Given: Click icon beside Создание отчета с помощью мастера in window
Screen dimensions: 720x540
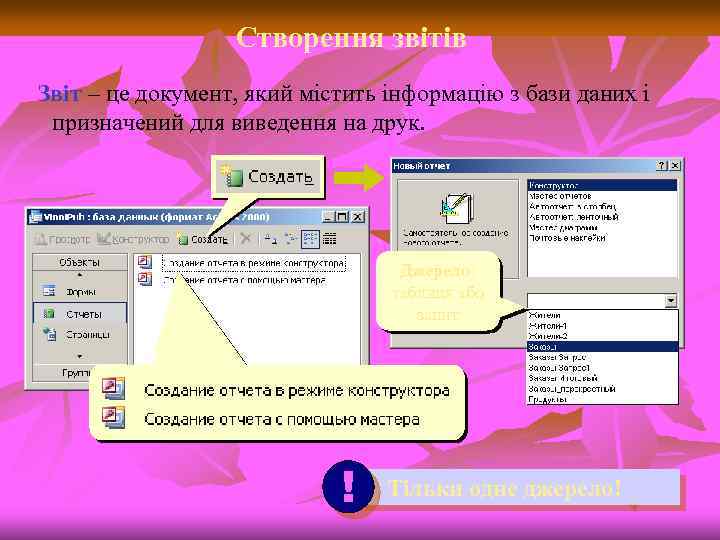Looking at the screenshot, I should click(145, 279).
